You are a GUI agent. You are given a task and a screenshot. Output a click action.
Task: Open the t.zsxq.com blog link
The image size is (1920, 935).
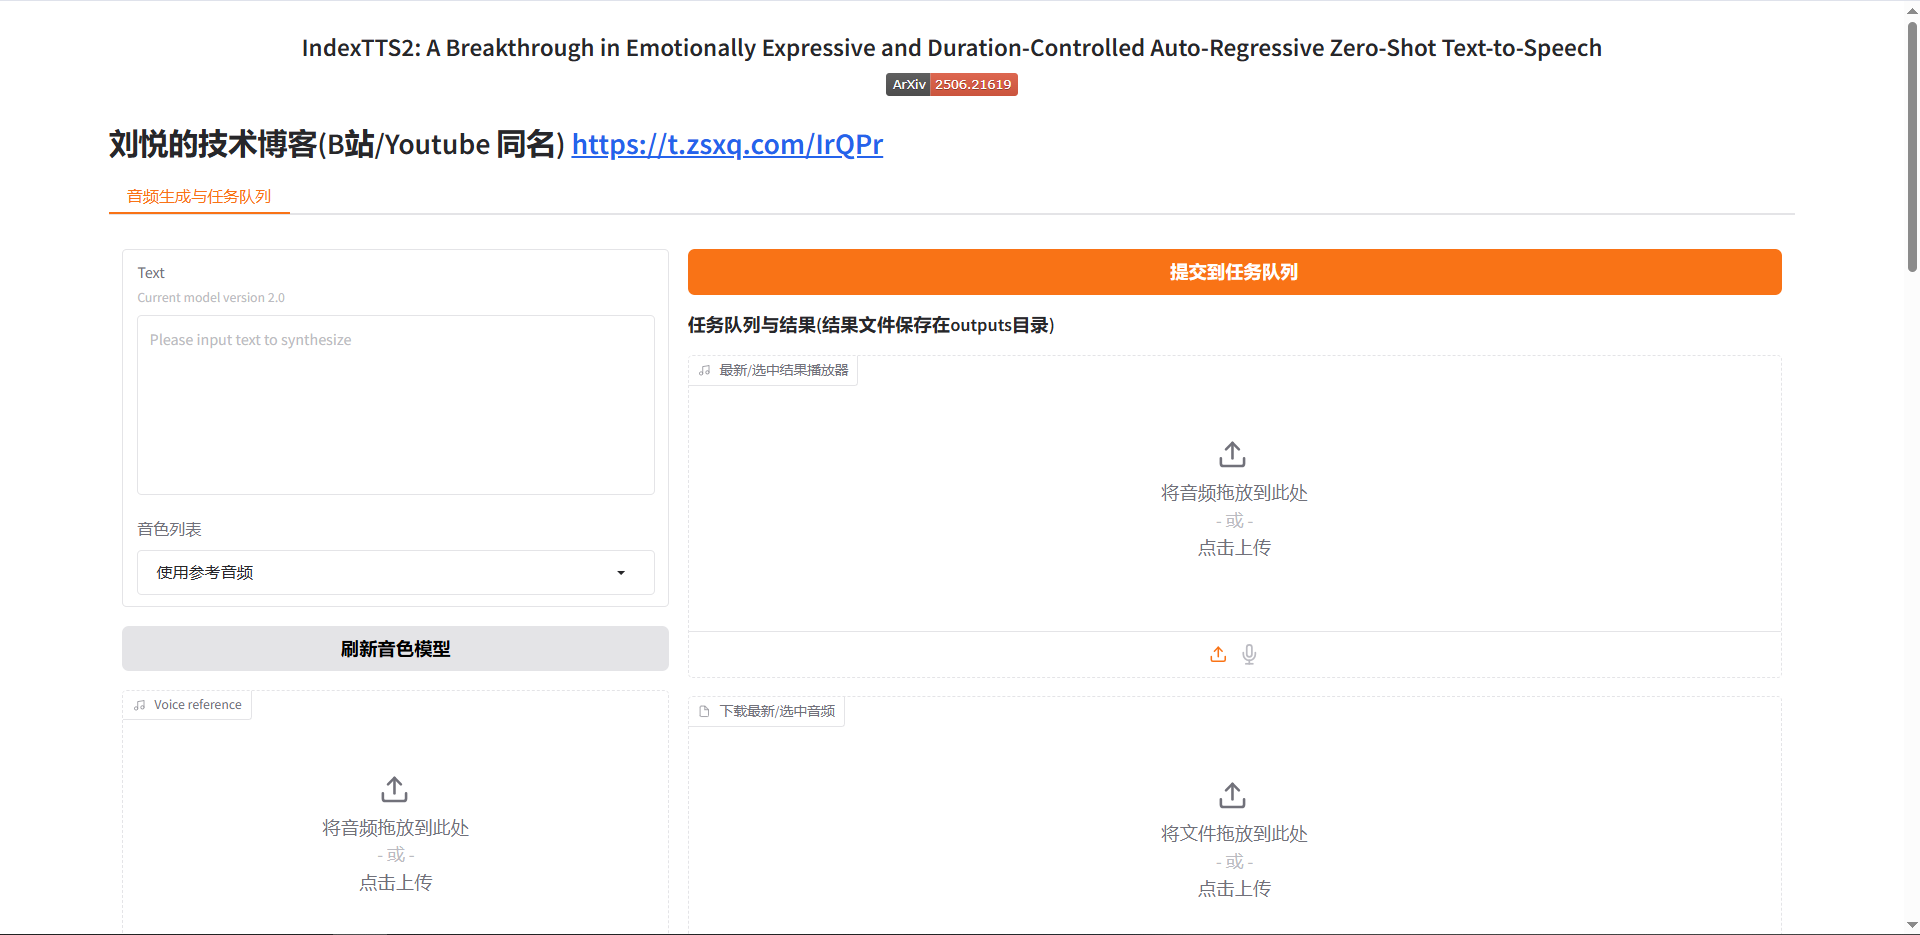pyautogui.click(x=727, y=145)
